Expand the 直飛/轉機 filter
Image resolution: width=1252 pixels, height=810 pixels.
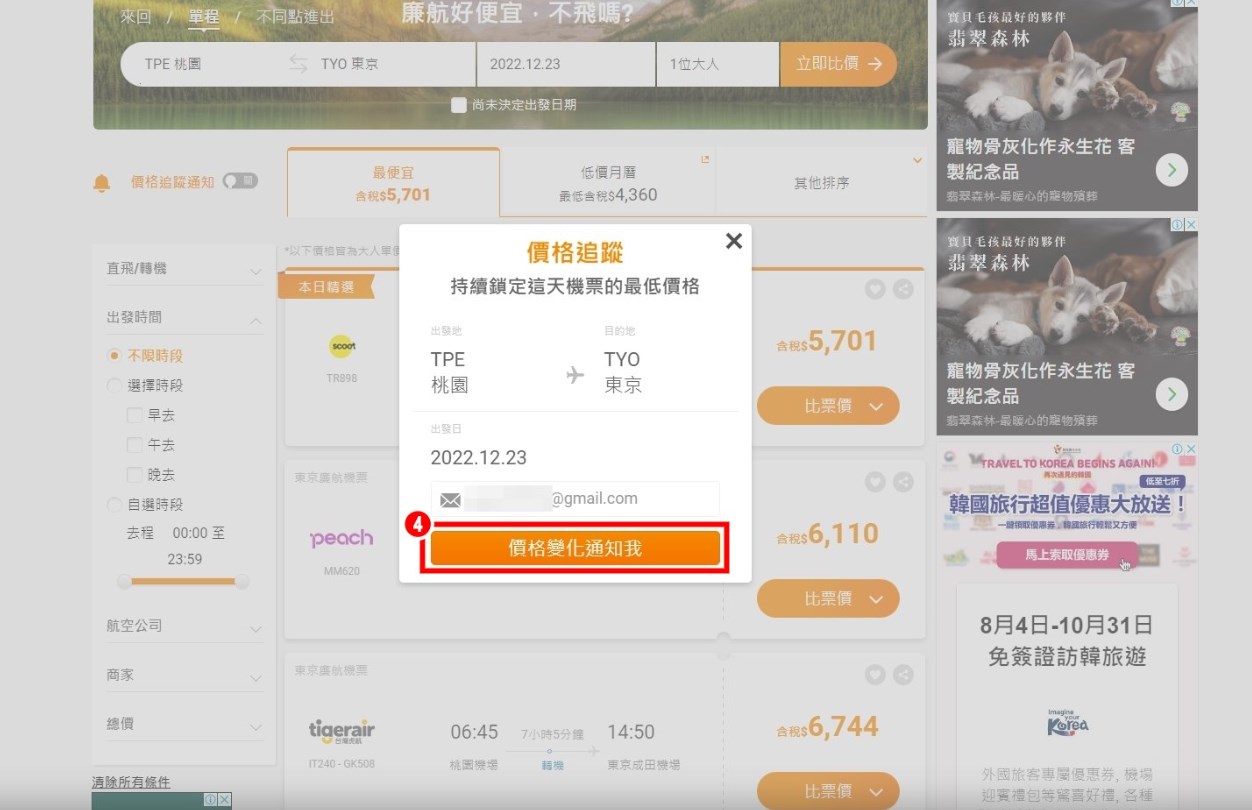coord(184,269)
